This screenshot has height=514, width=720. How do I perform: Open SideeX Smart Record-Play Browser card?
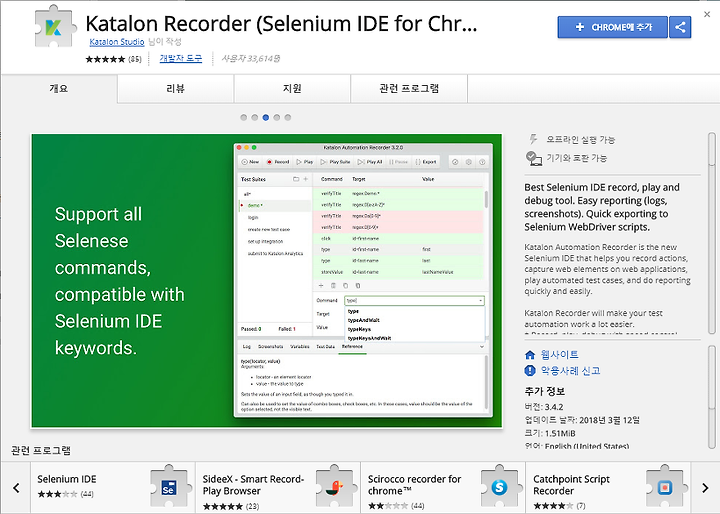pyautogui.click(x=278, y=488)
